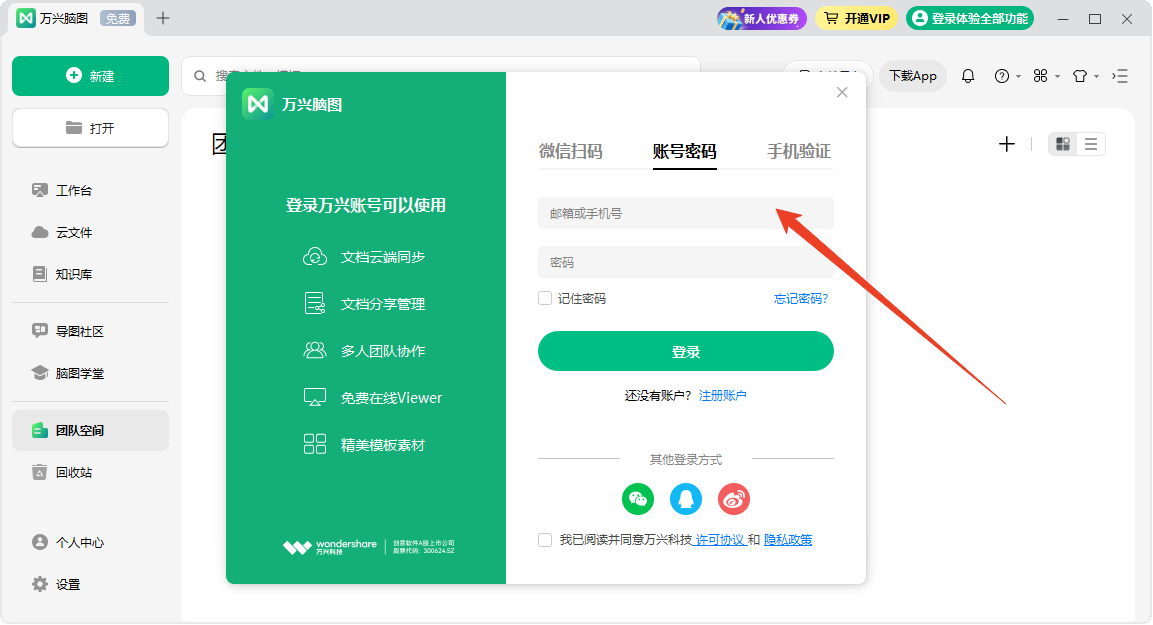This screenshot has width=1153, height=625.
Task: Expand the skin theme shirt dropdown
Action: [x=1085, y=76]
